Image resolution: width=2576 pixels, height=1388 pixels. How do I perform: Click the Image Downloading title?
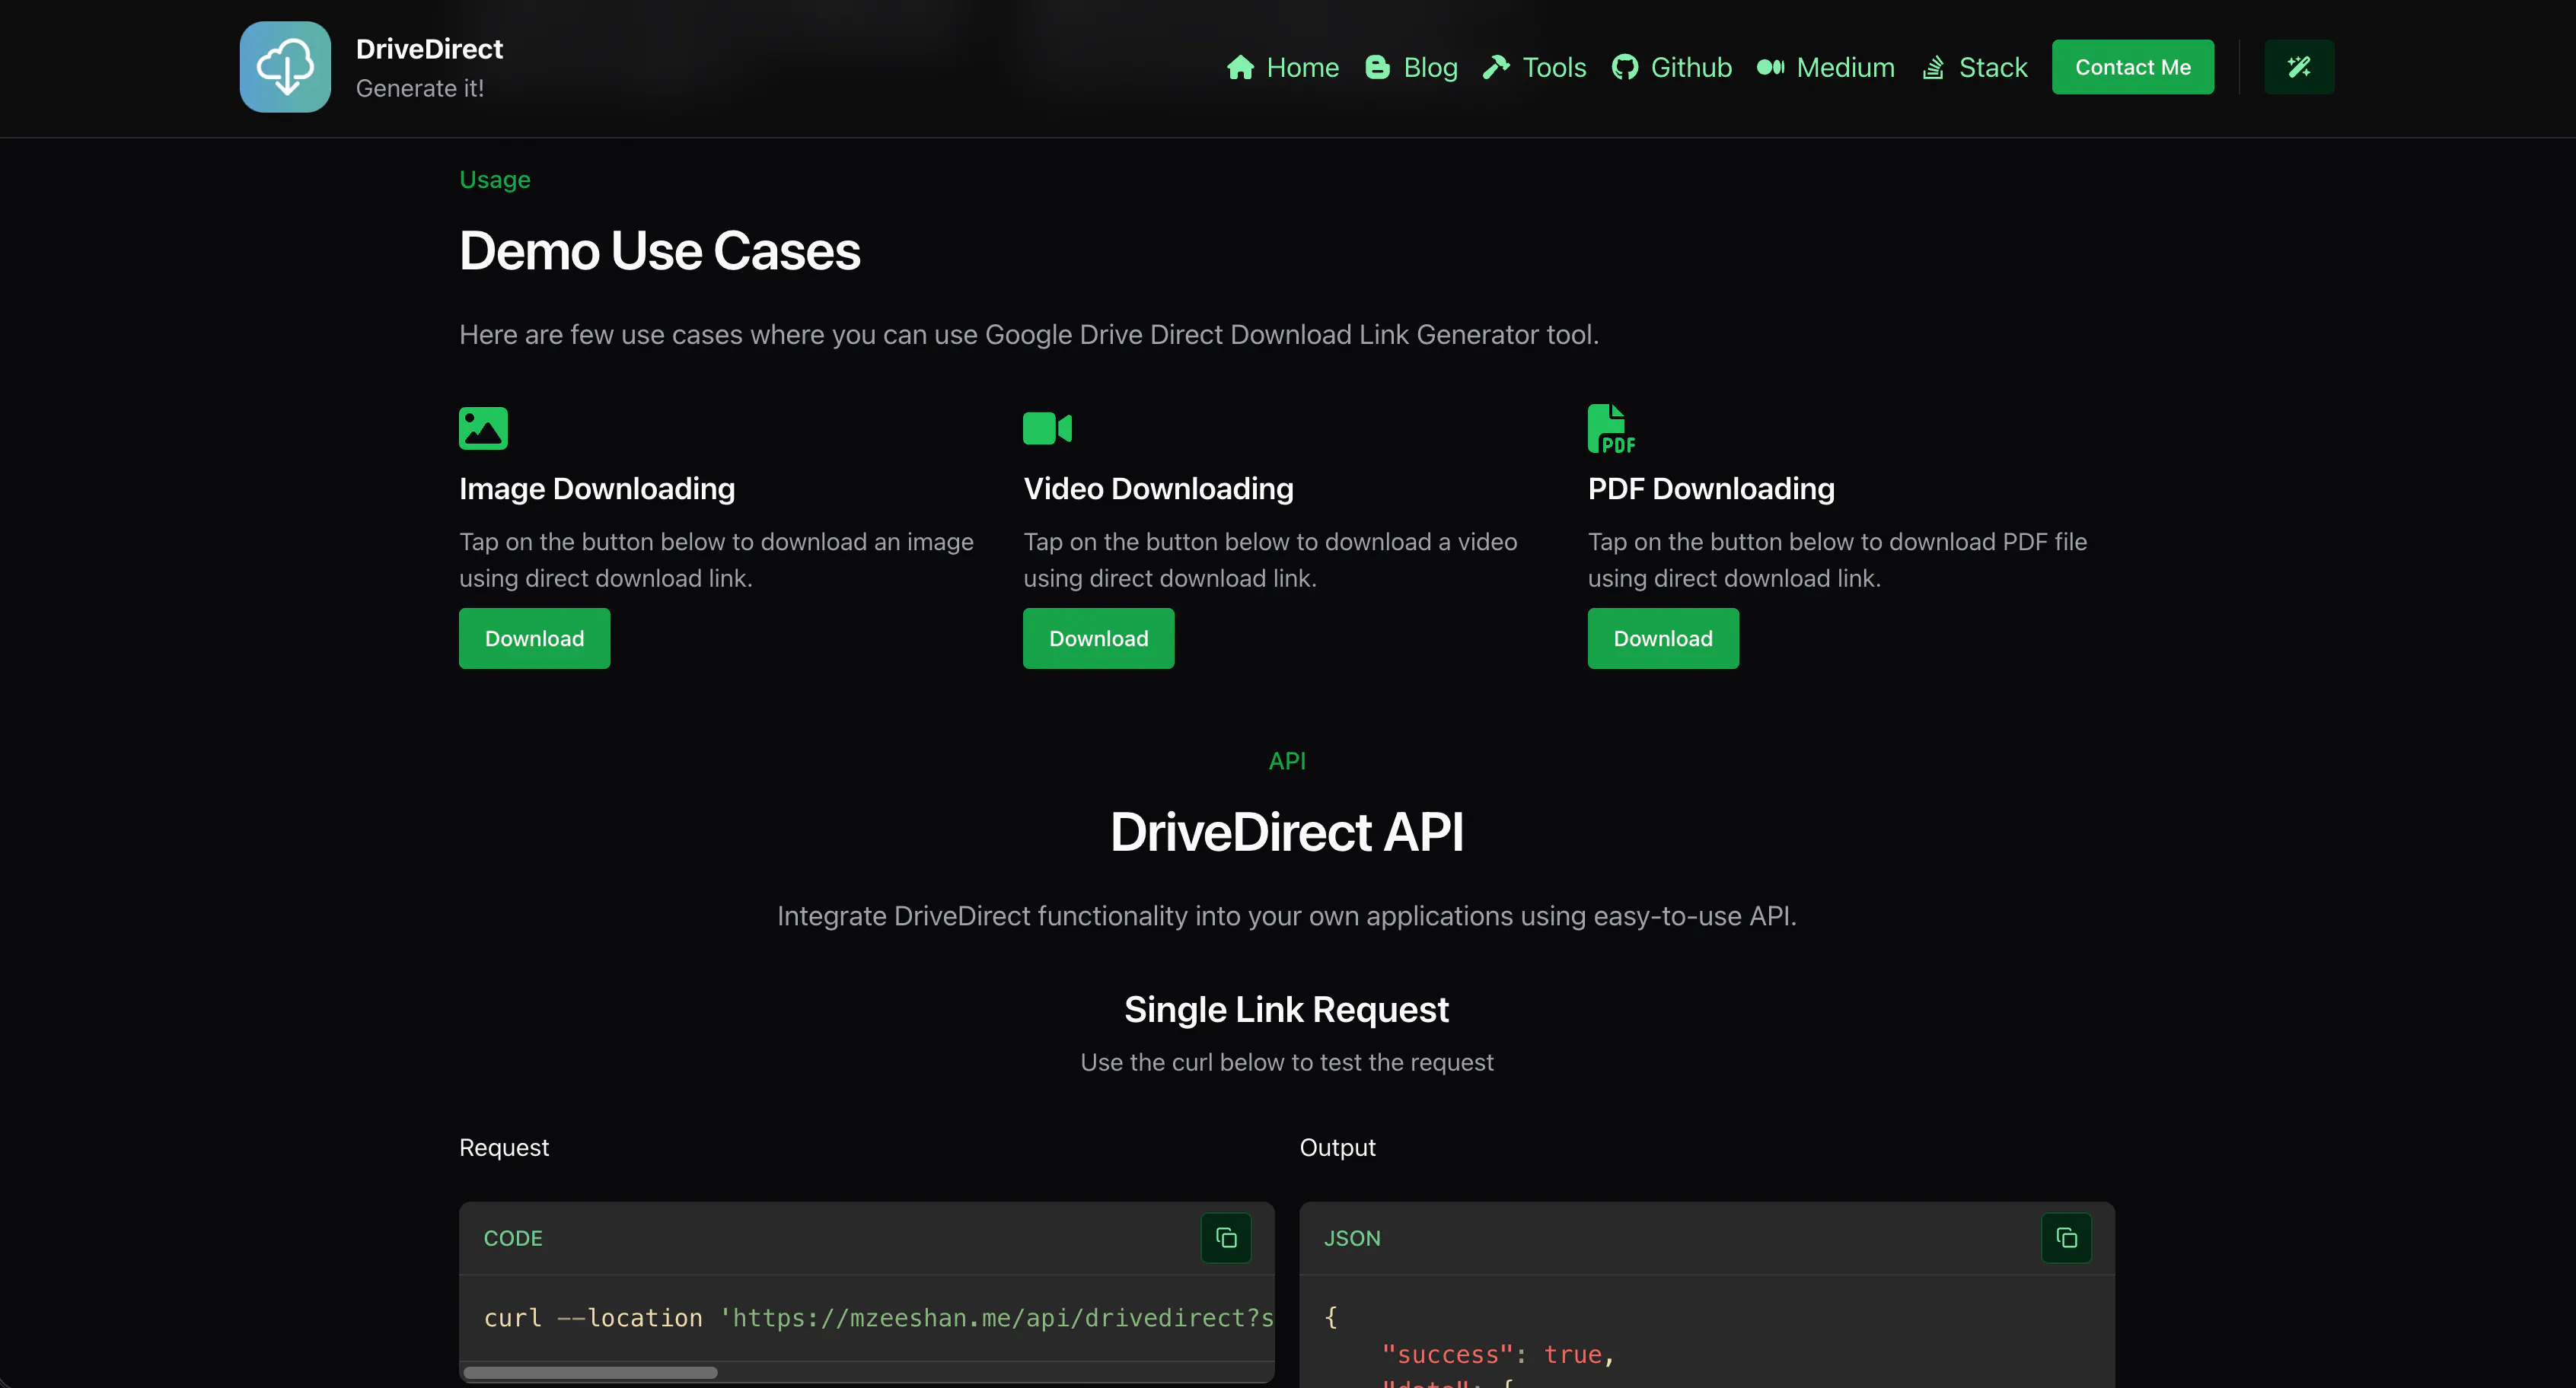point(597,488)
